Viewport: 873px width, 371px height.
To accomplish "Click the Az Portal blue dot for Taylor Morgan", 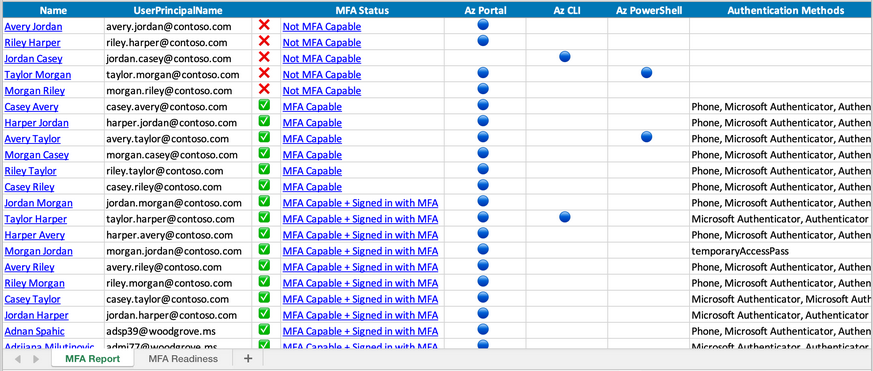I will (483, 72).
